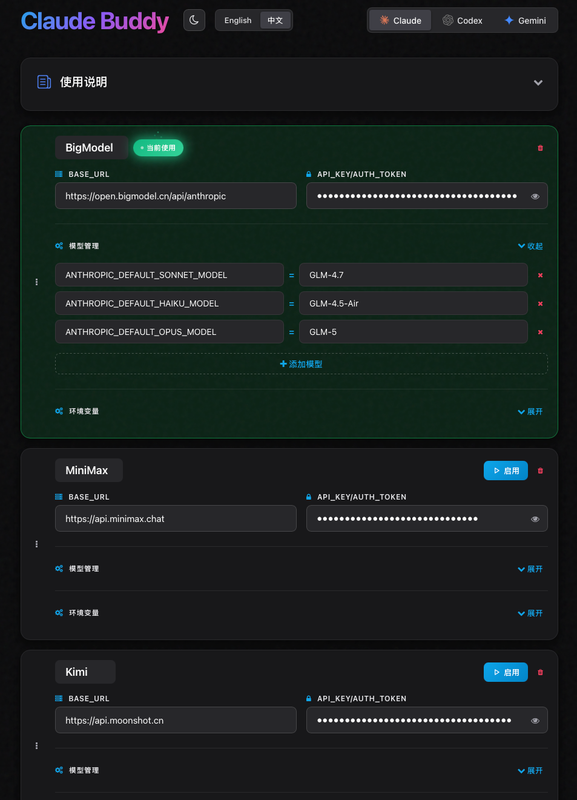Click the Kimi BASE_URL input
Viewport: 577px width, 800px height.
click(x=175, y=720)
